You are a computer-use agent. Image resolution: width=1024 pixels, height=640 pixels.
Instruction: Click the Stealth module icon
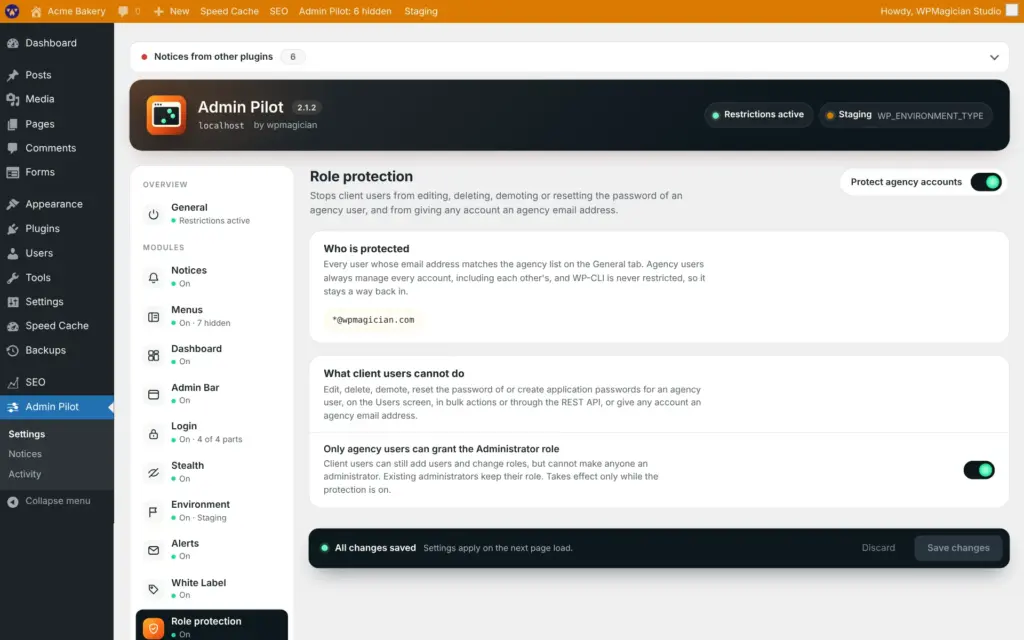click(x=153, y=472)
